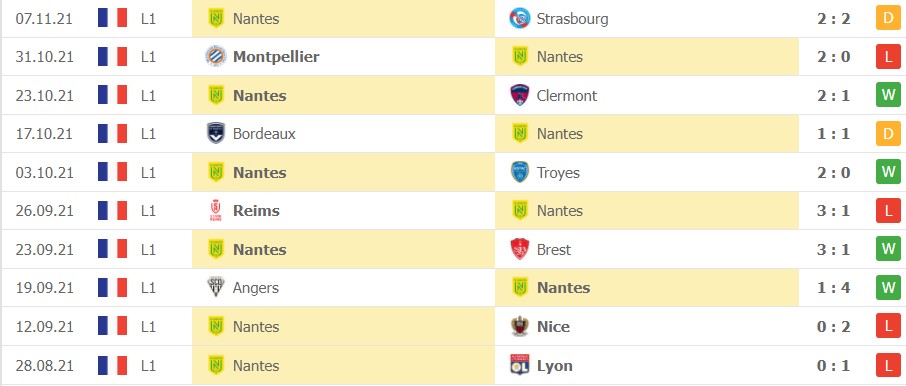Click the D result badge for Strasbourg match
Image resolution: width=906 pixels, height=386 pixels.
(888, 18)
